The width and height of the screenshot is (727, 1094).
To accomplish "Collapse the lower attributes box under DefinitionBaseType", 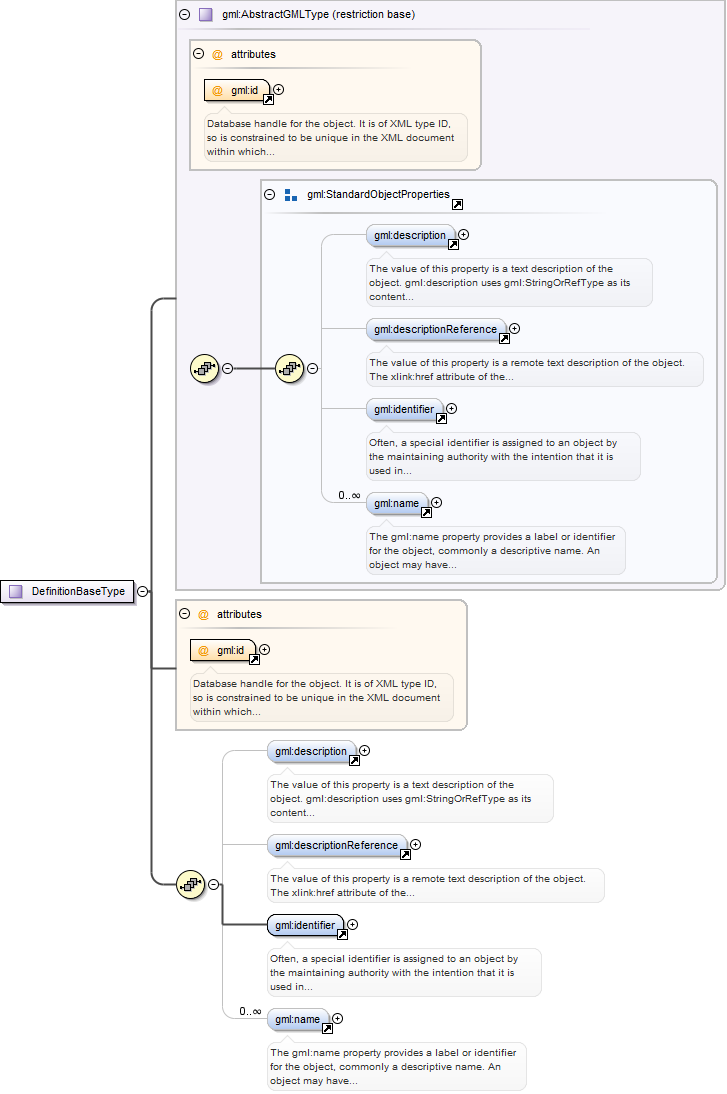I will coord(184,614).
